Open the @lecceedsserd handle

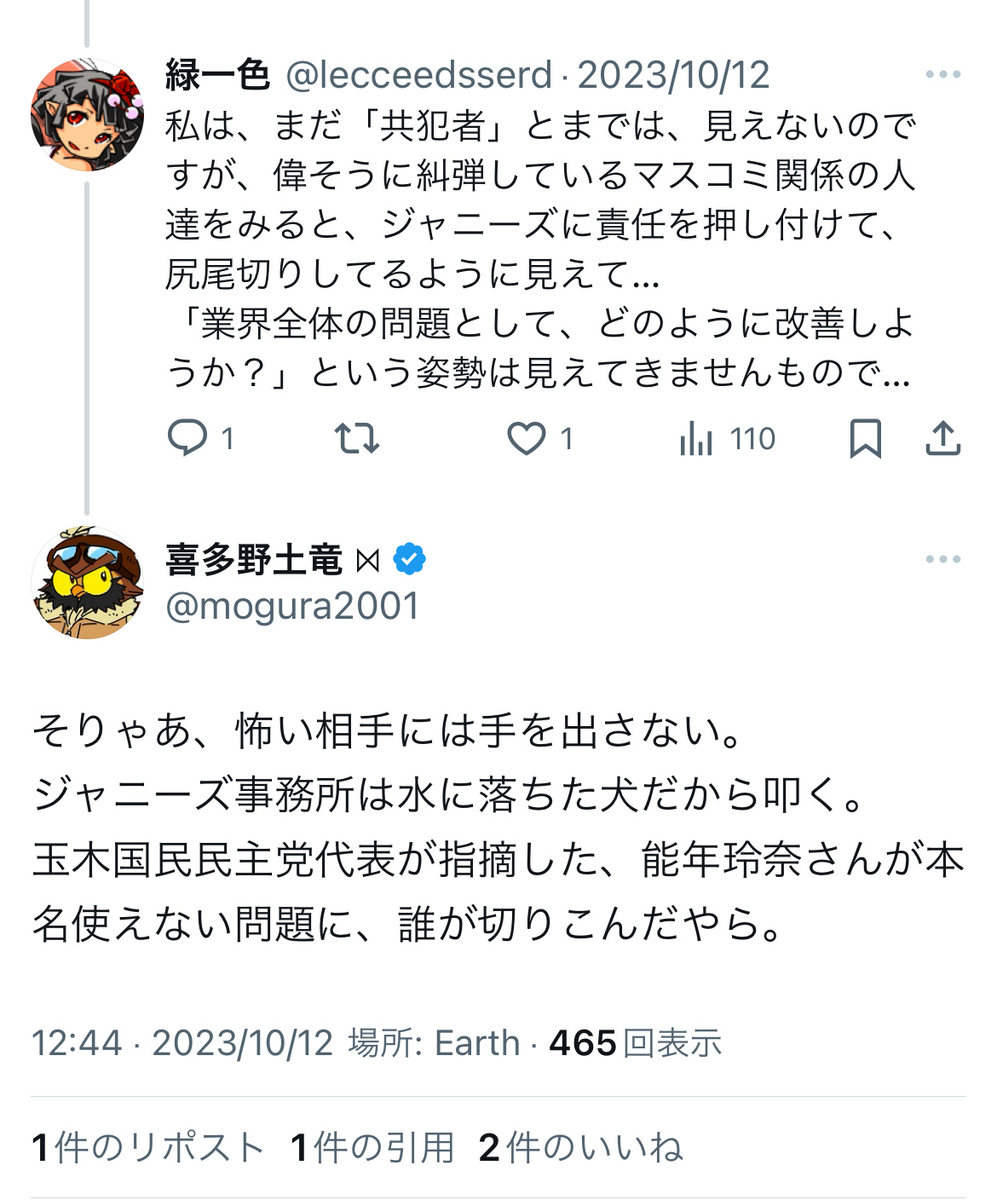coord(419,75)
